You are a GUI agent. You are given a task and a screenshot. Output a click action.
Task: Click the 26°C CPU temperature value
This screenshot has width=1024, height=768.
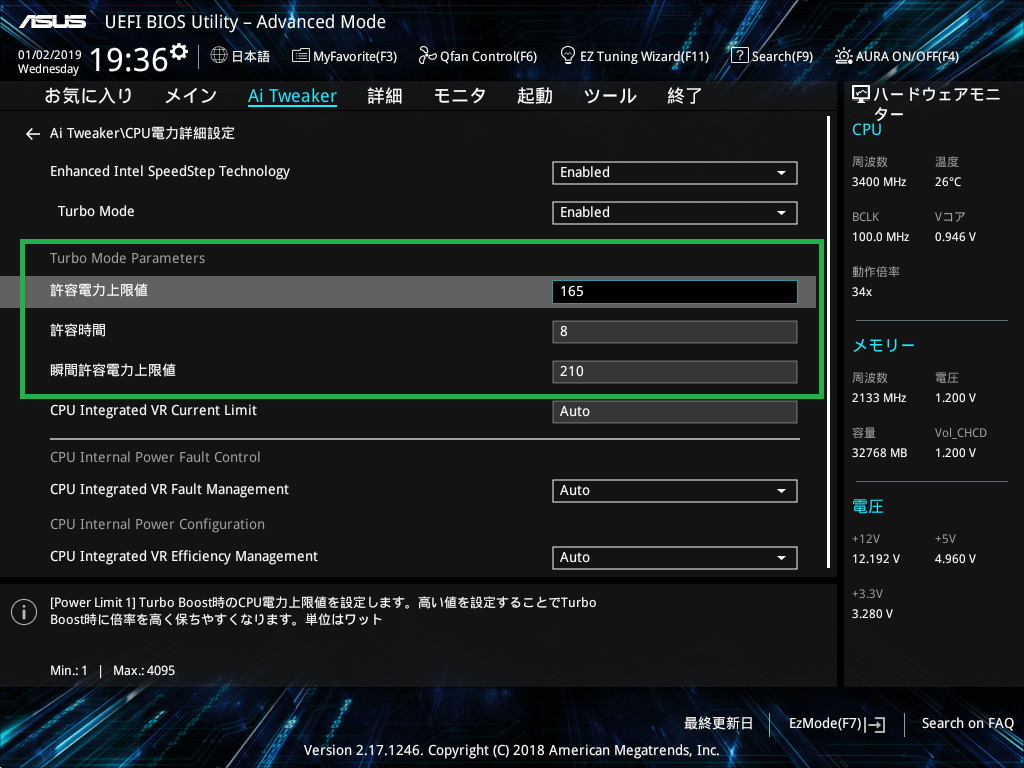(x=948, y=182)
